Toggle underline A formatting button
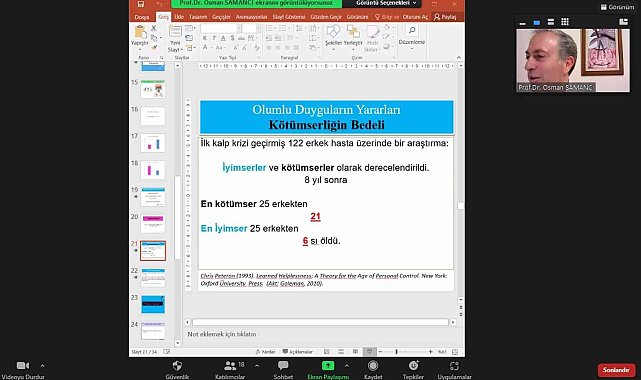Image resolution: width=641 pixels, height=380 pixels. (223, 38)
